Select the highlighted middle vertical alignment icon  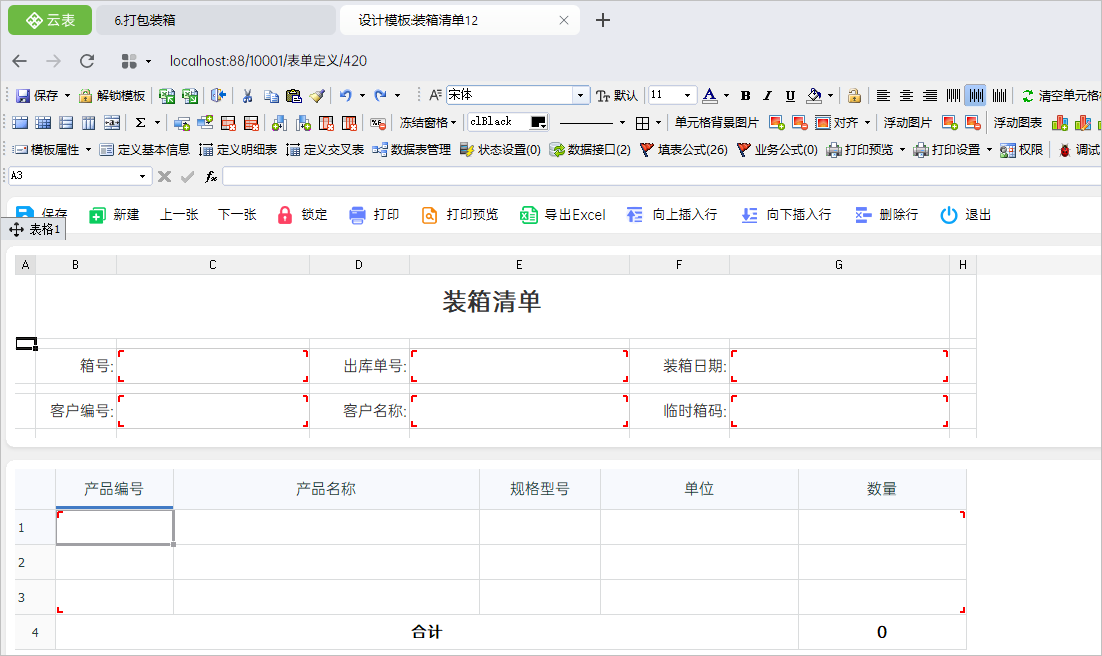pos(976,96)
